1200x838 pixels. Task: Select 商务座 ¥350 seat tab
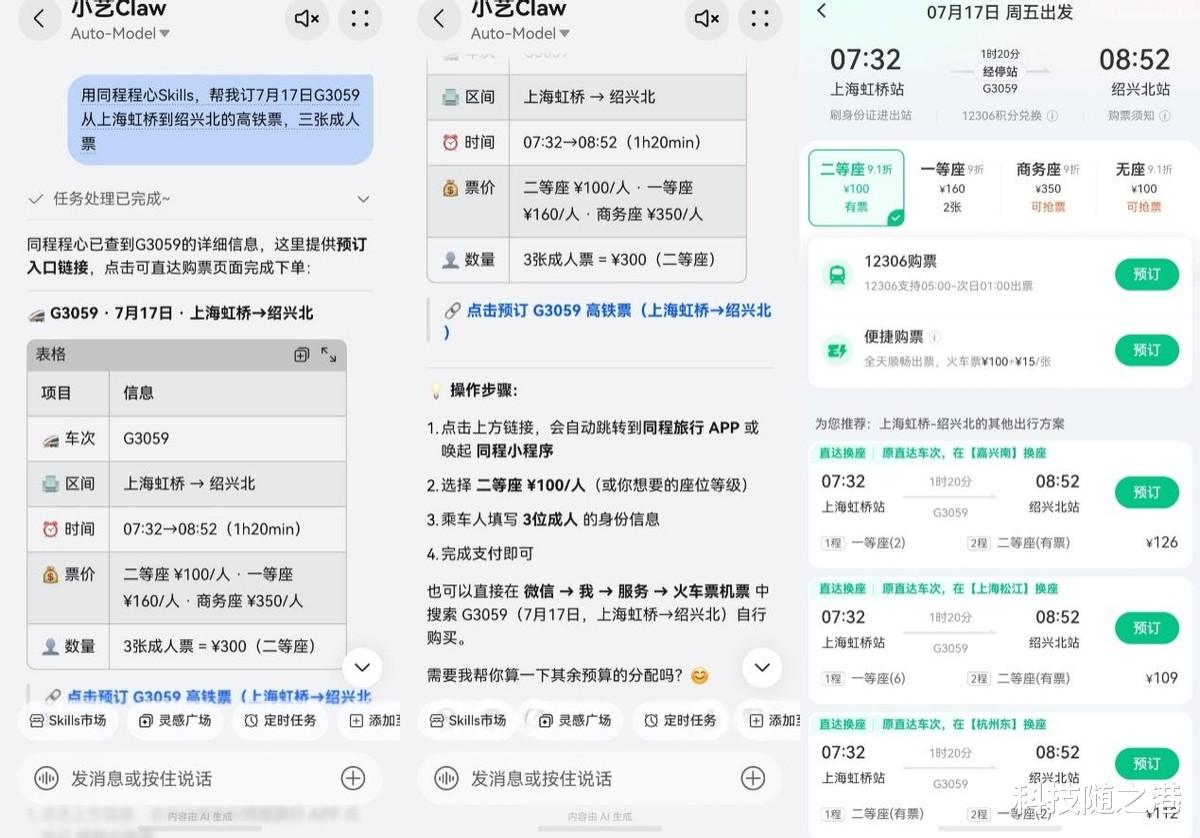coord(1048,188)
